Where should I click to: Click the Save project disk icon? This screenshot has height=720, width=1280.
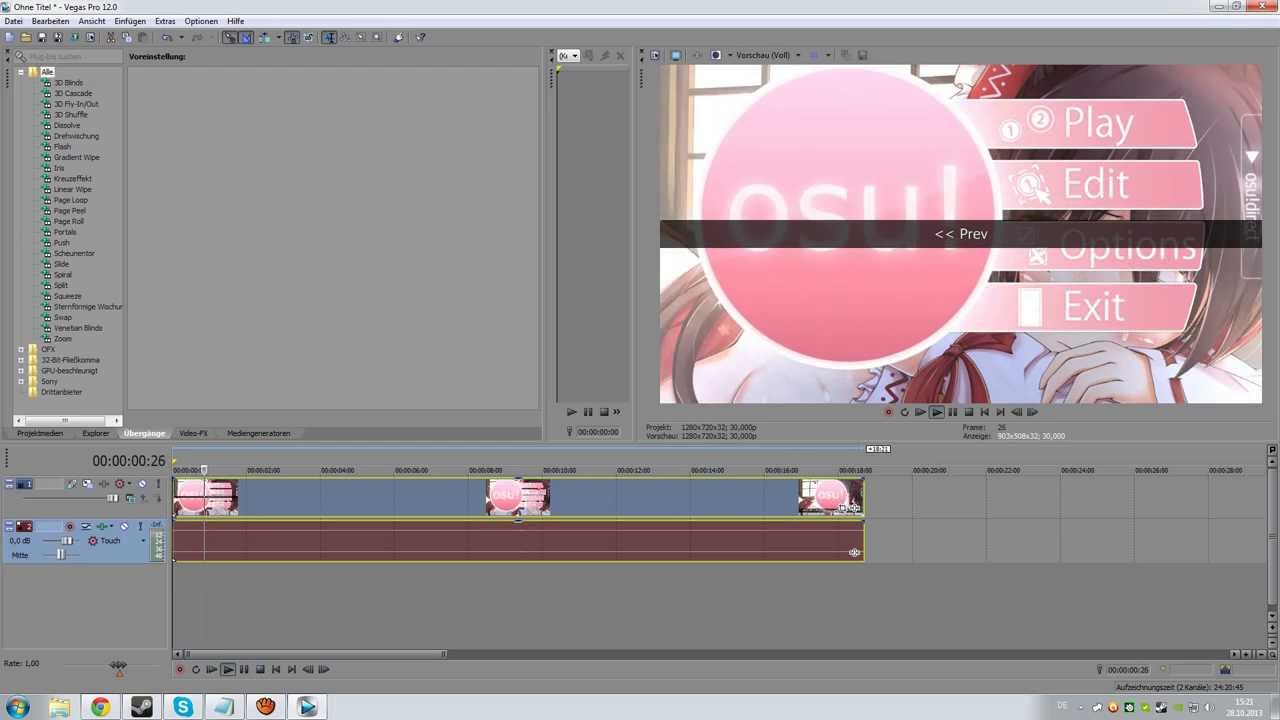pos(42,38)
